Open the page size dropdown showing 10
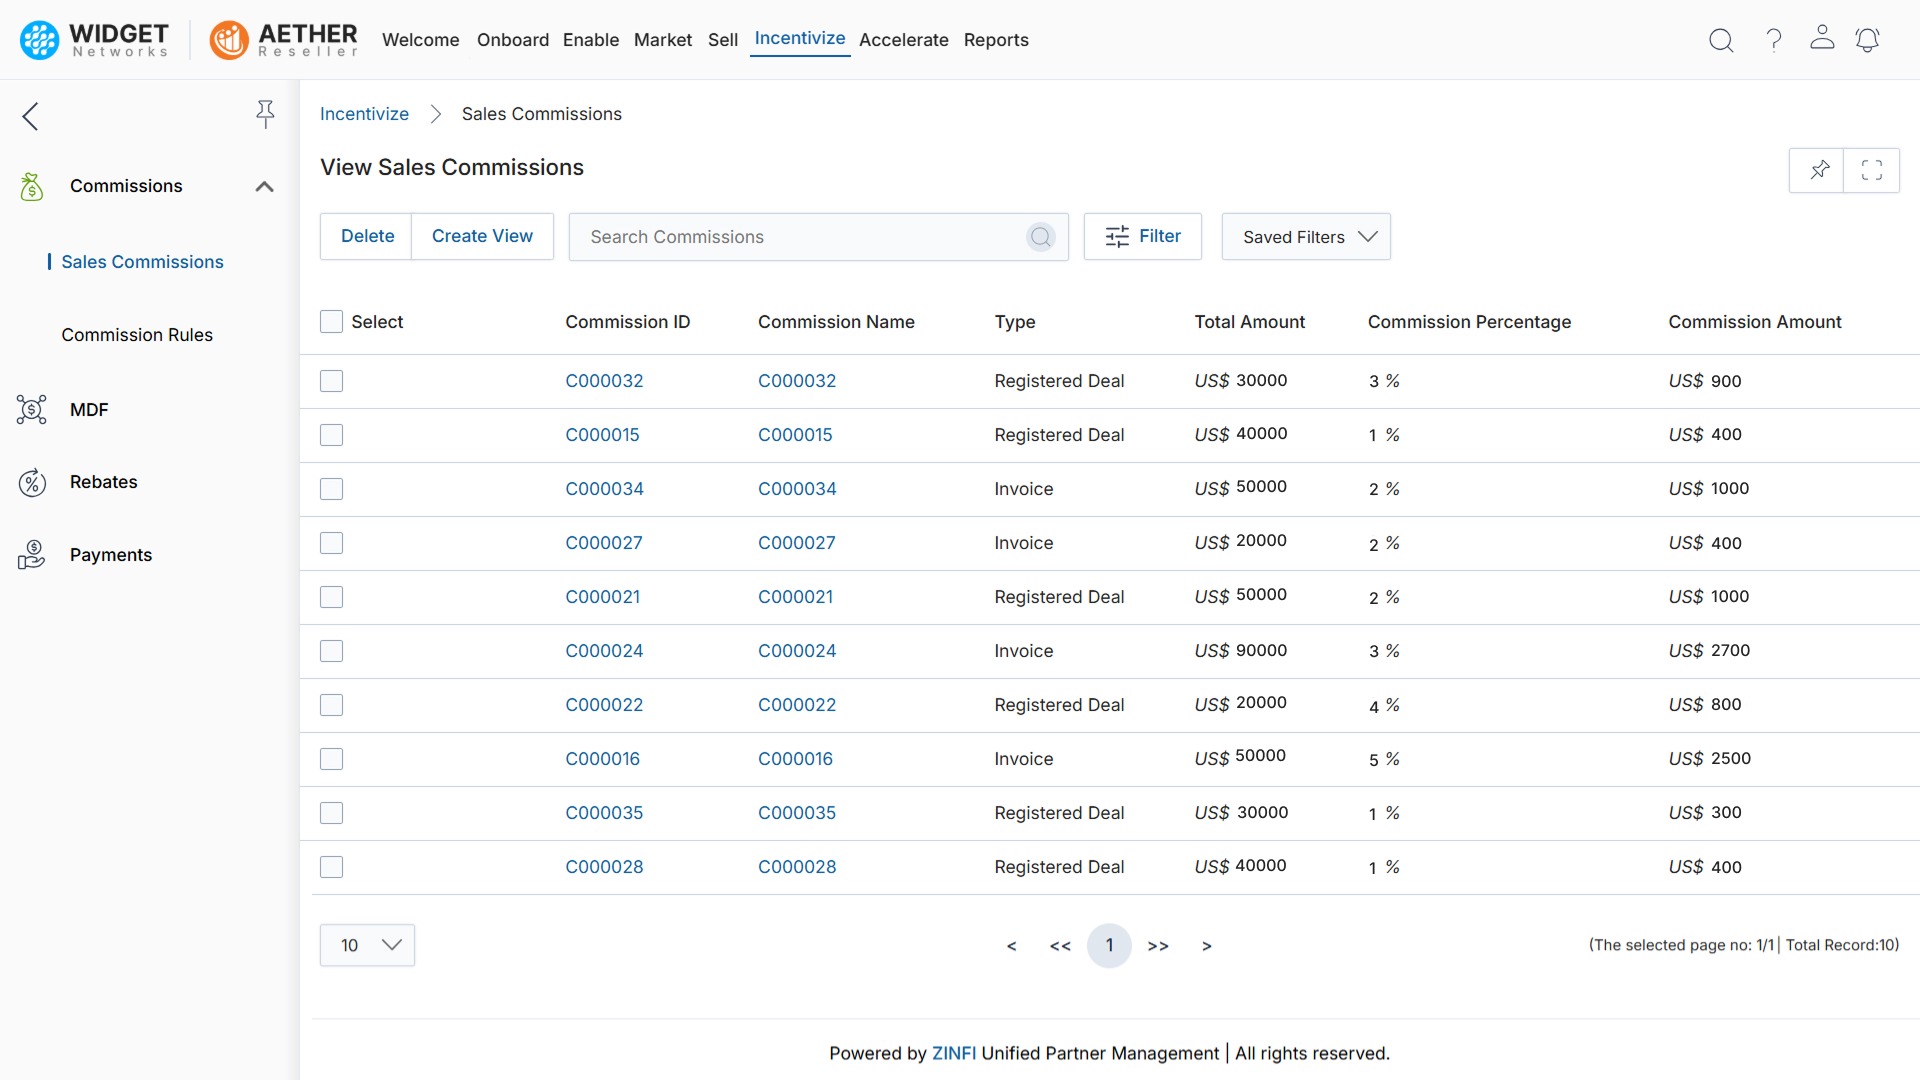 click(x=366, y=944)
